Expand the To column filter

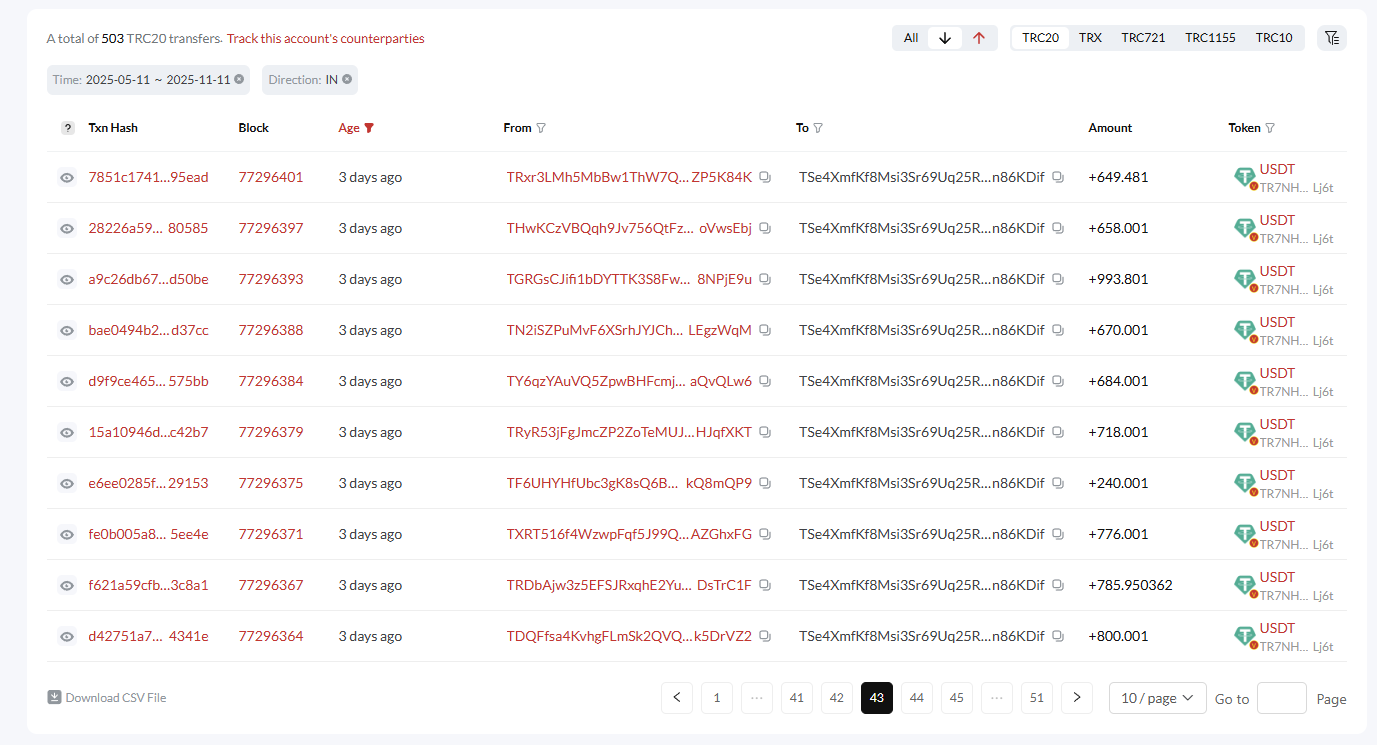pos(819,127)
